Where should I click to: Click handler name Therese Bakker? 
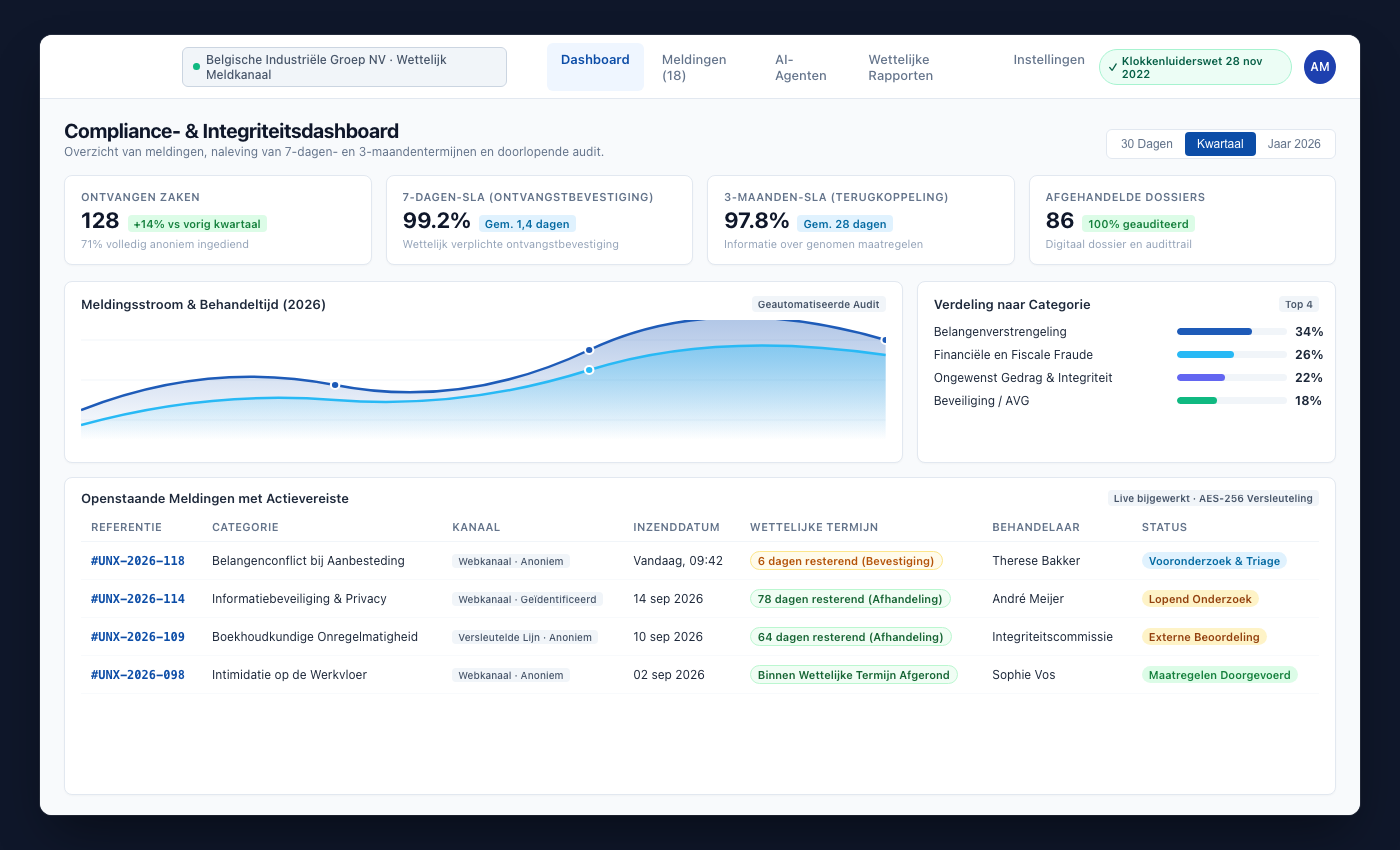(1036, 561)
